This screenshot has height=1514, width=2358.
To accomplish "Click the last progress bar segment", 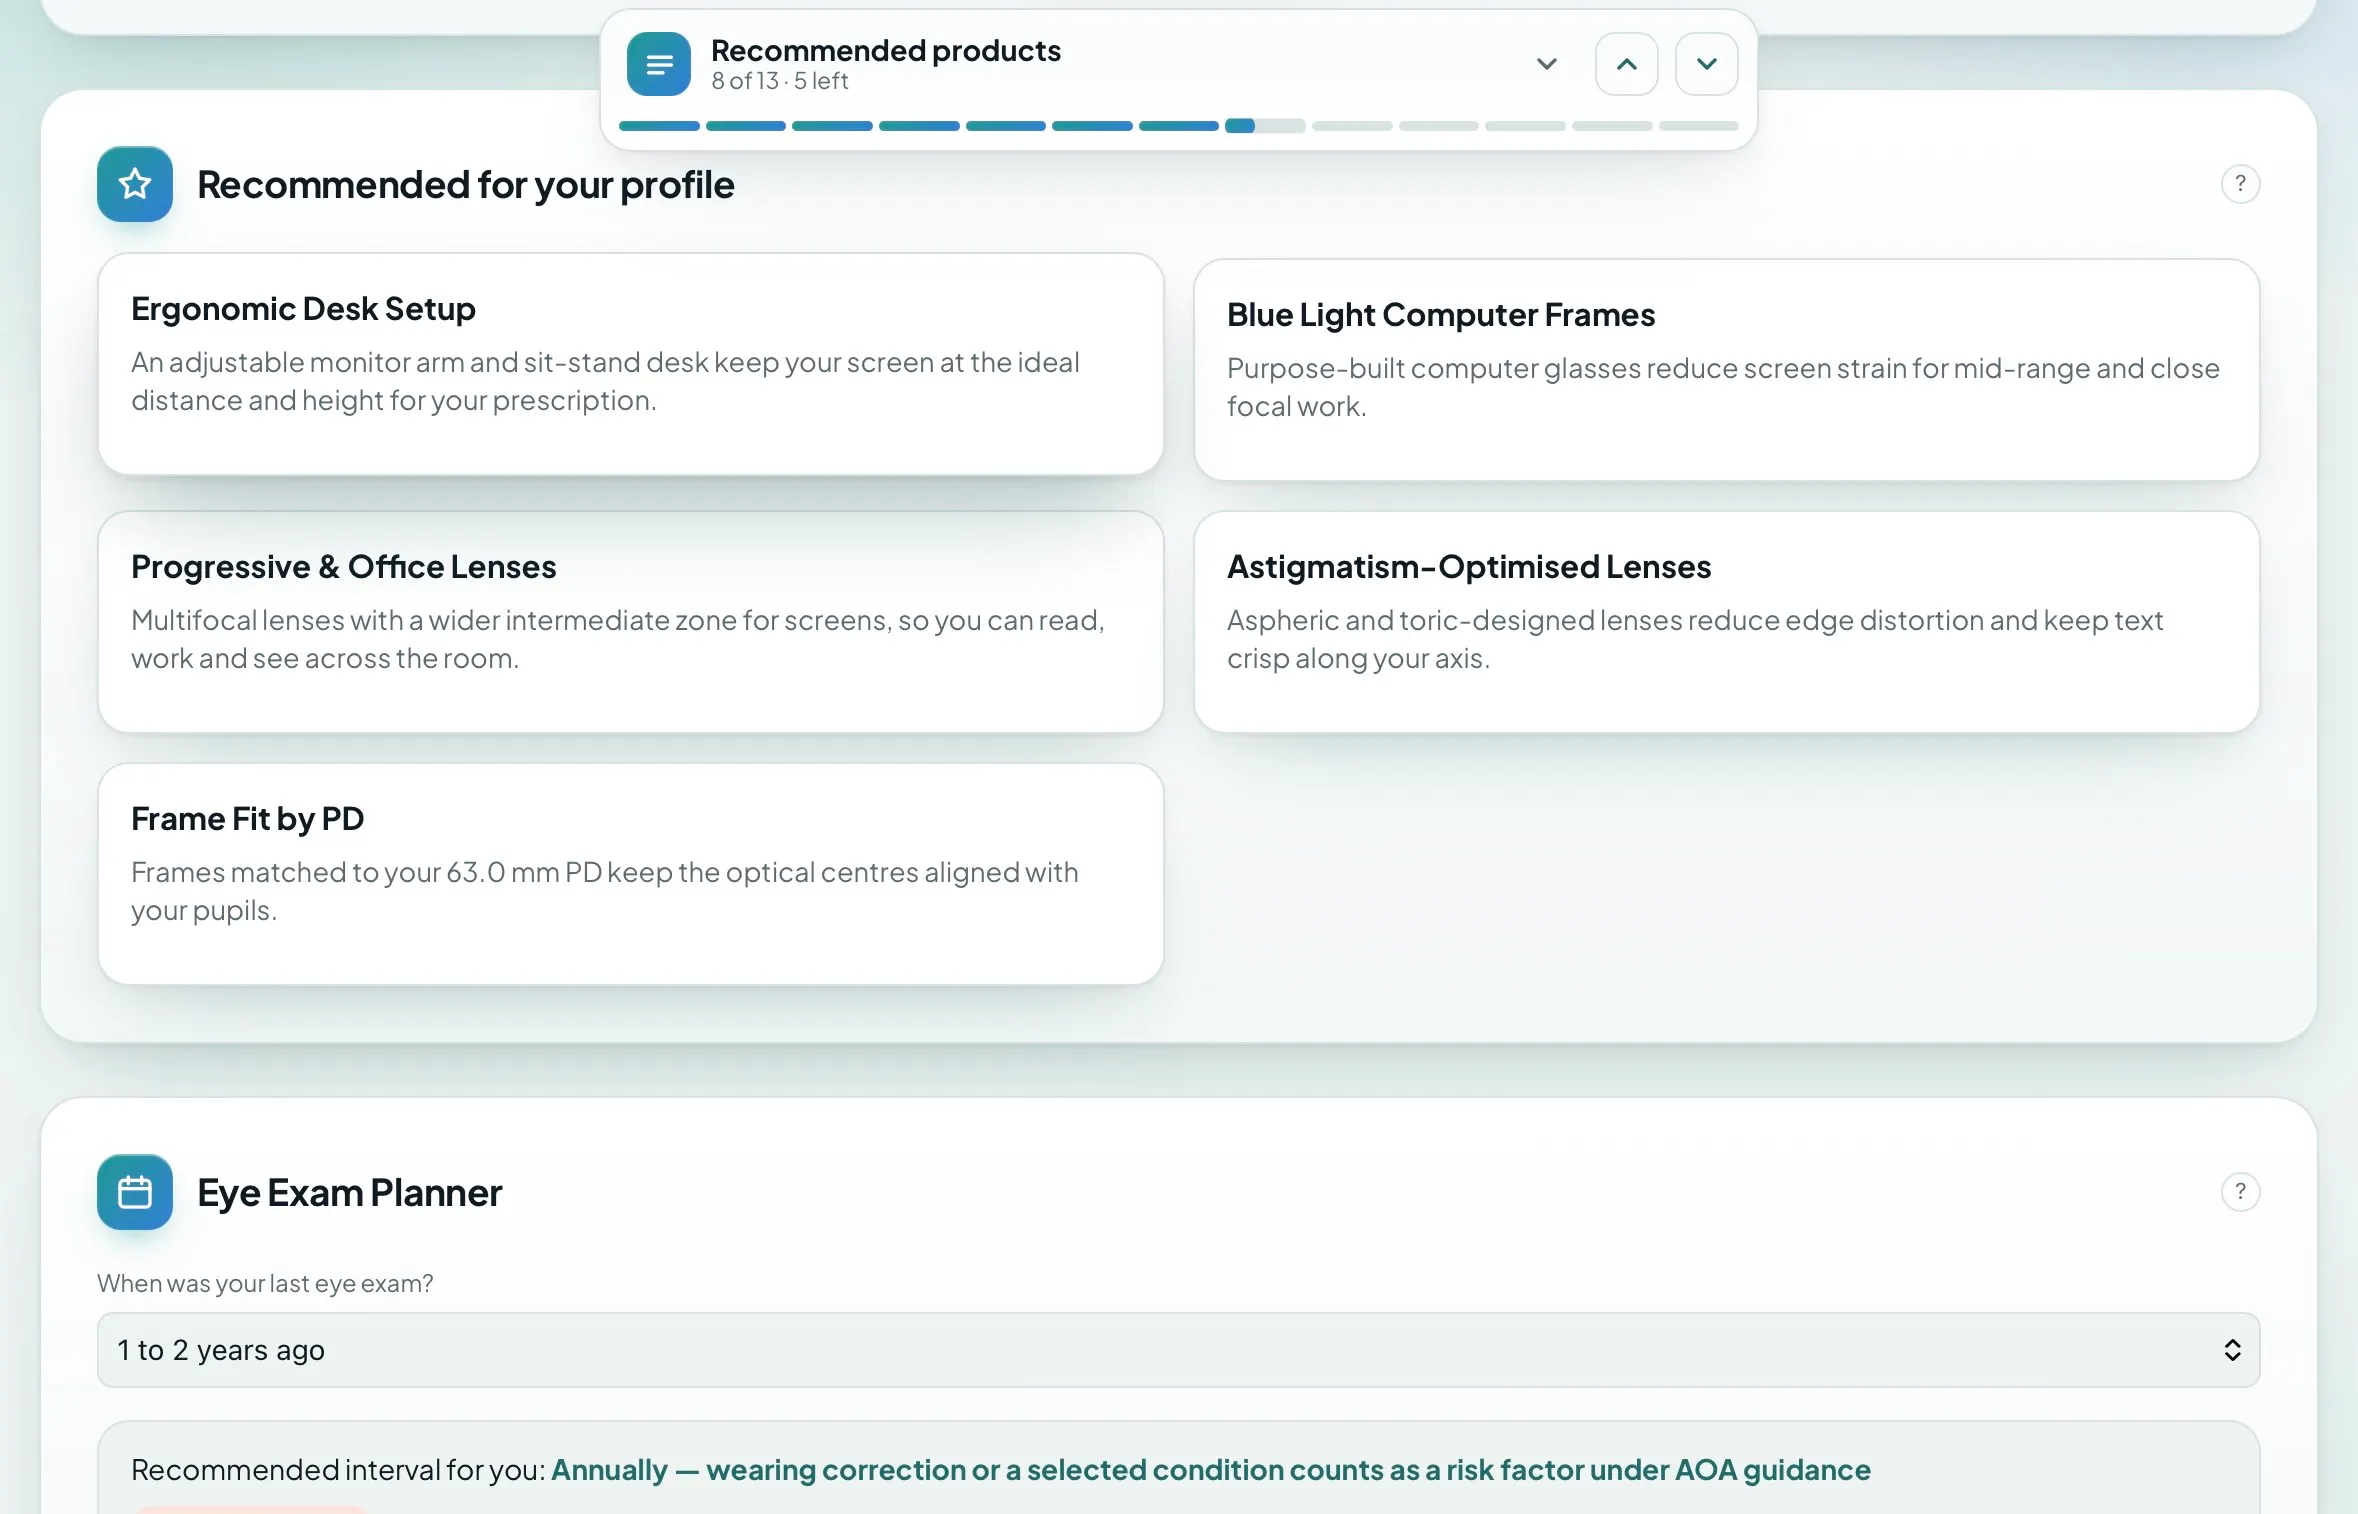I will tap(1698, 126).
